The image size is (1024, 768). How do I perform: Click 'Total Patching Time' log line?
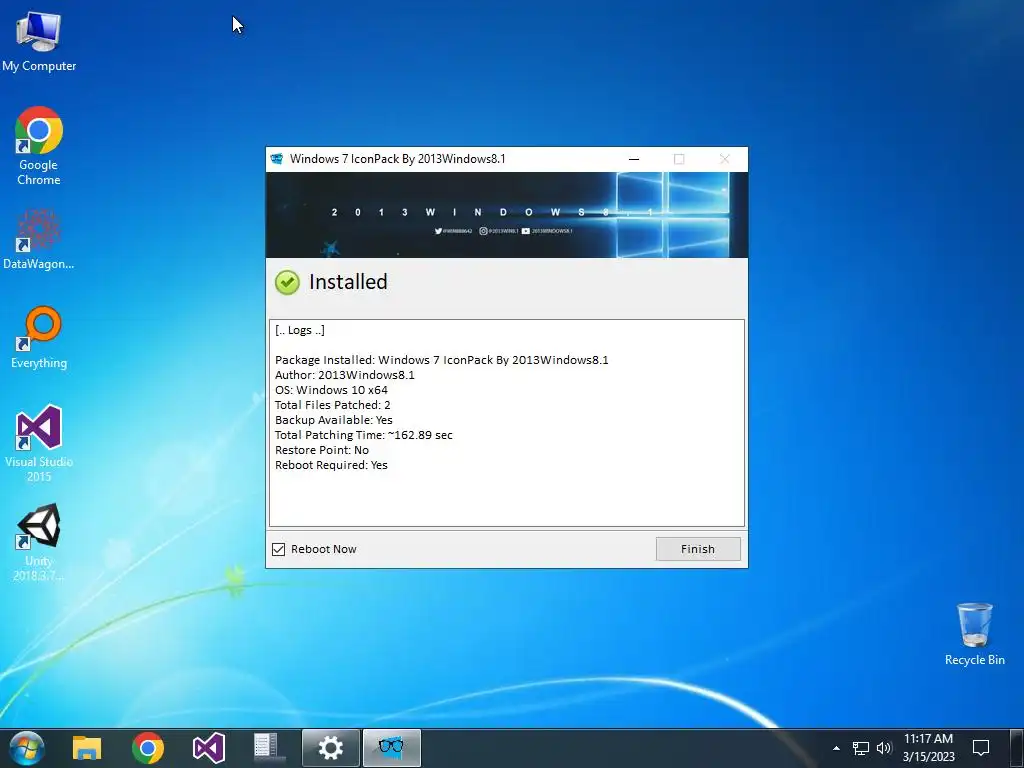tap(364, 435)
